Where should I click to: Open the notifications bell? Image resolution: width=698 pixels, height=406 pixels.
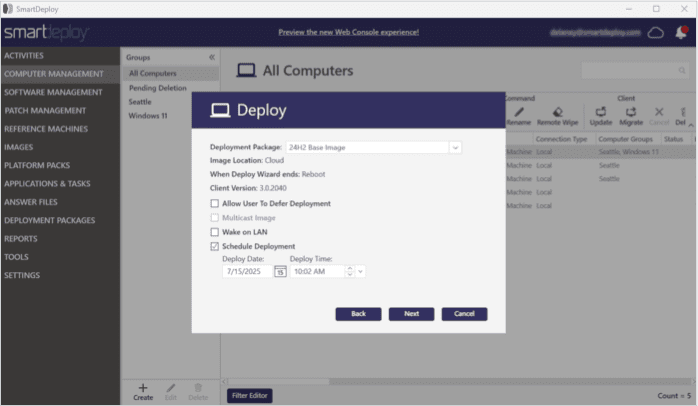pyautogui.click(x=681, y=32)
